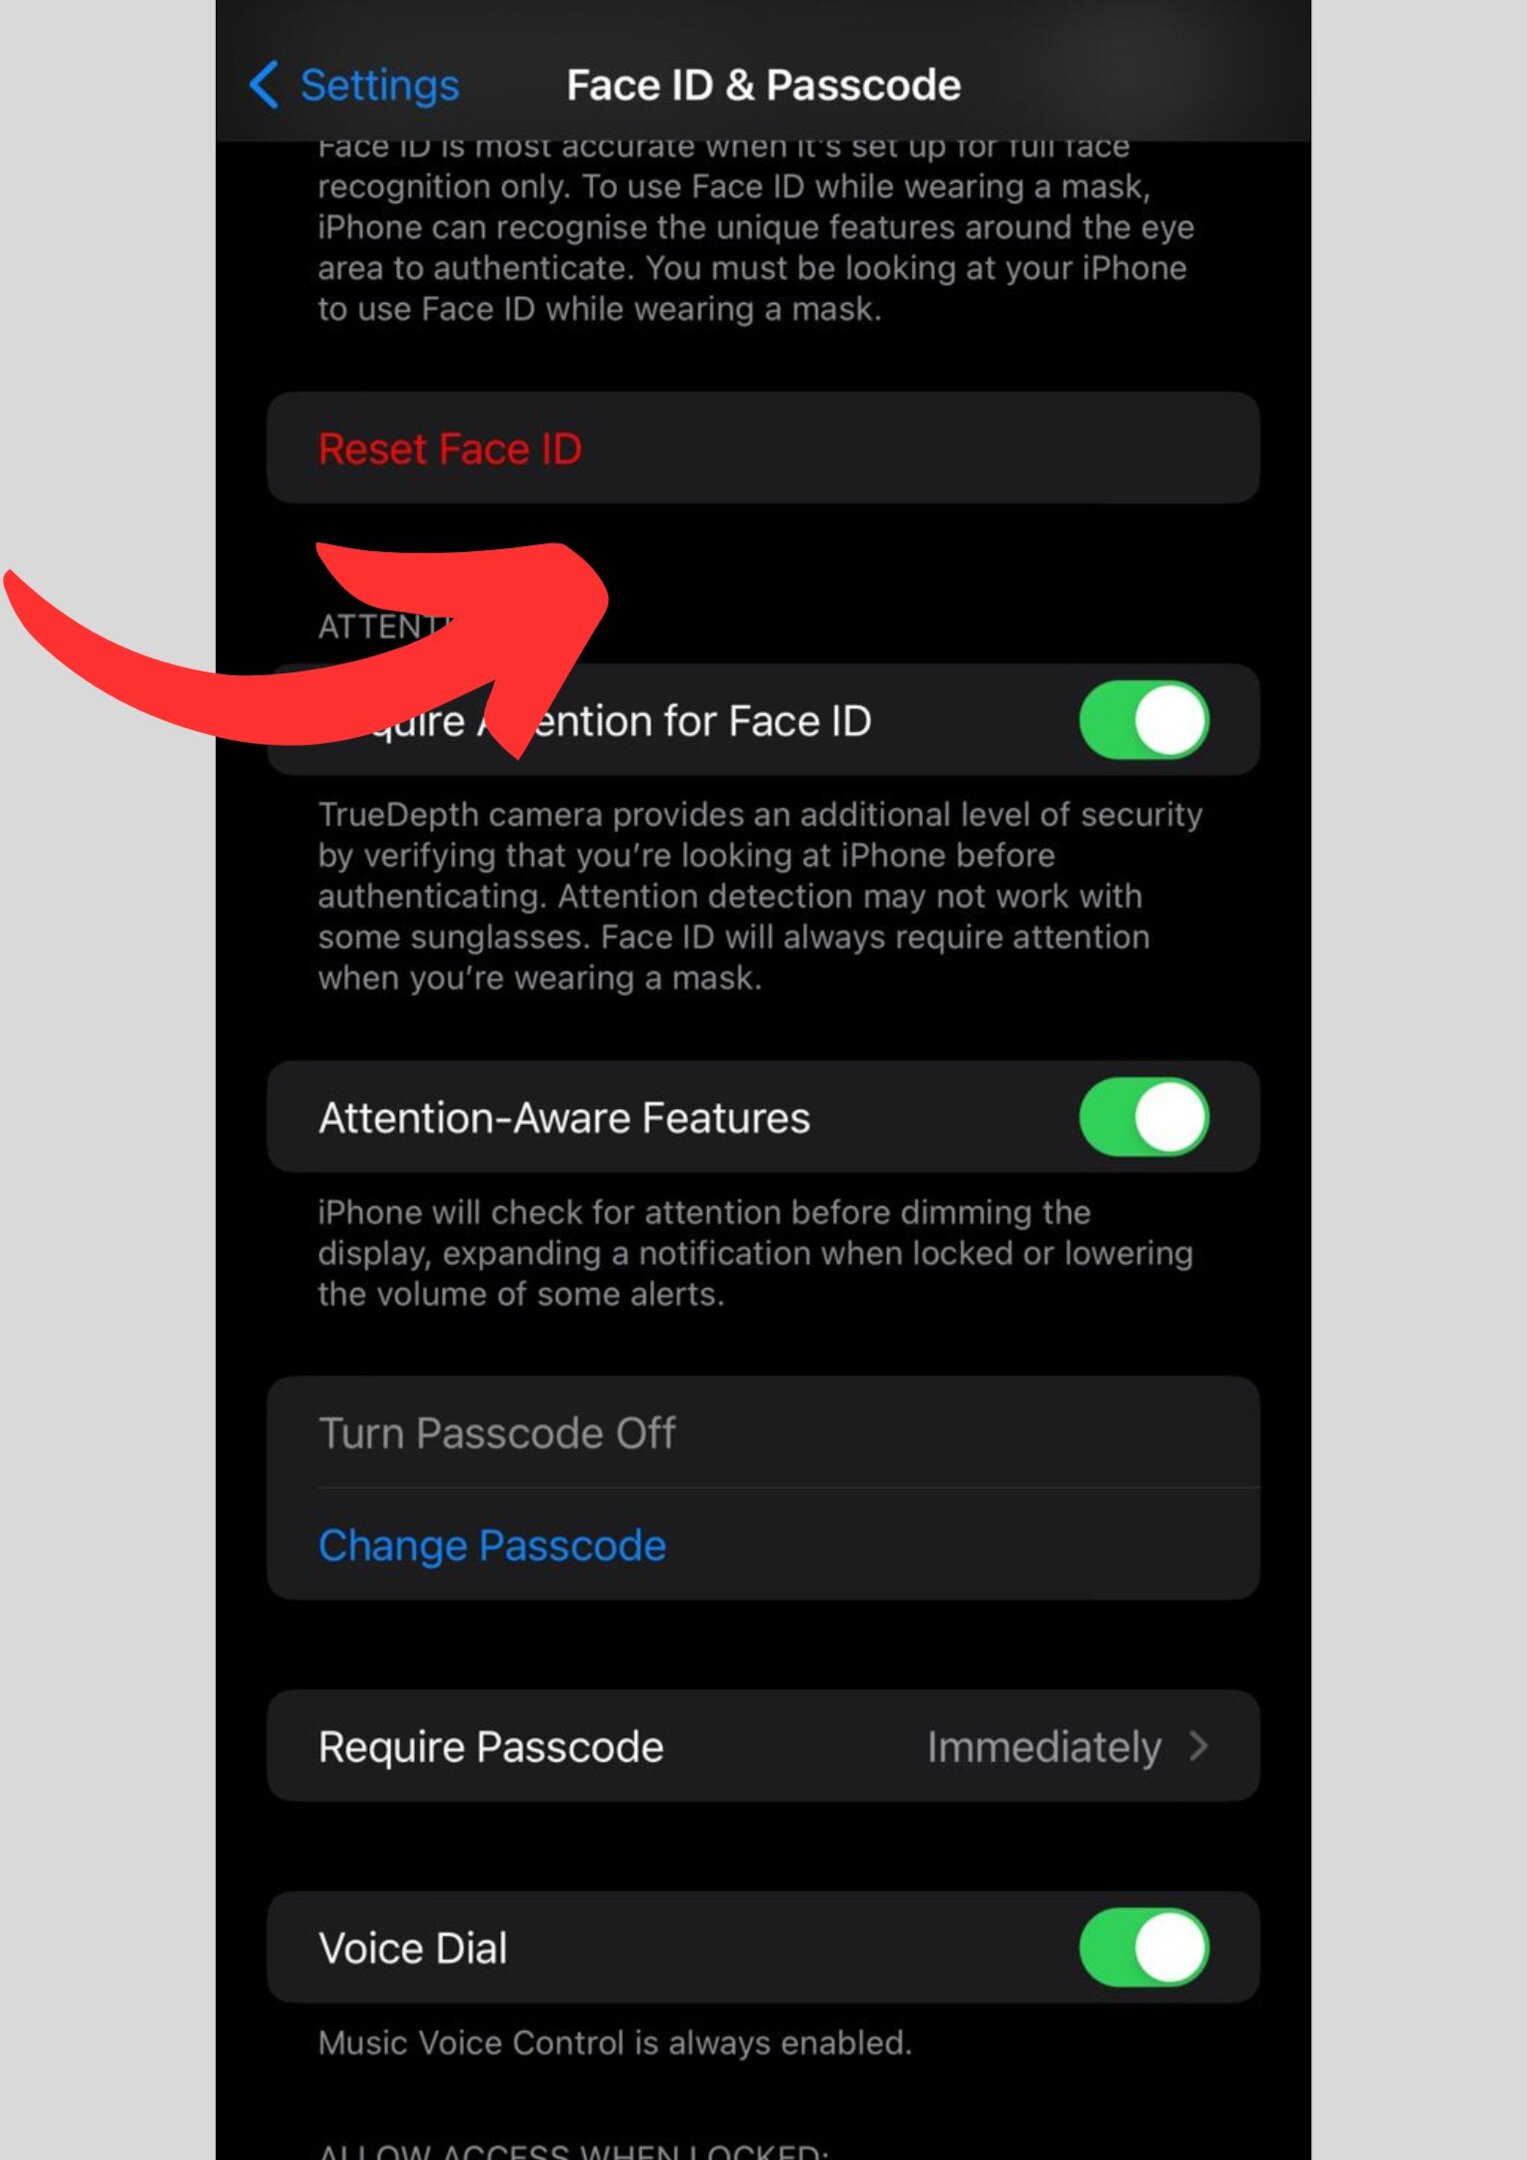Tap the TrueDepth camera description text
Viewport: 1527px width, 2160px height.
760,896
